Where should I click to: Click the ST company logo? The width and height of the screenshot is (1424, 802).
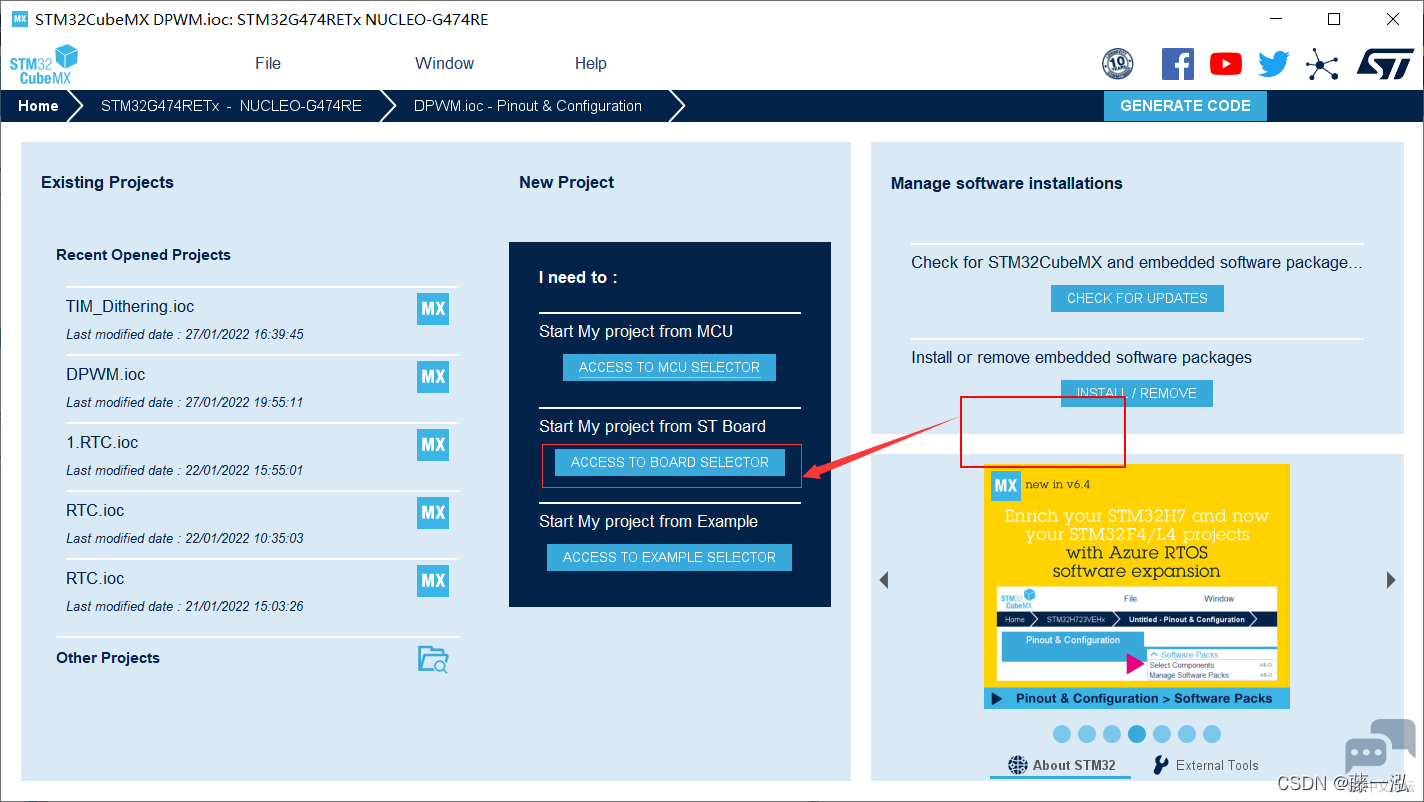click(x=1385, y=64)
